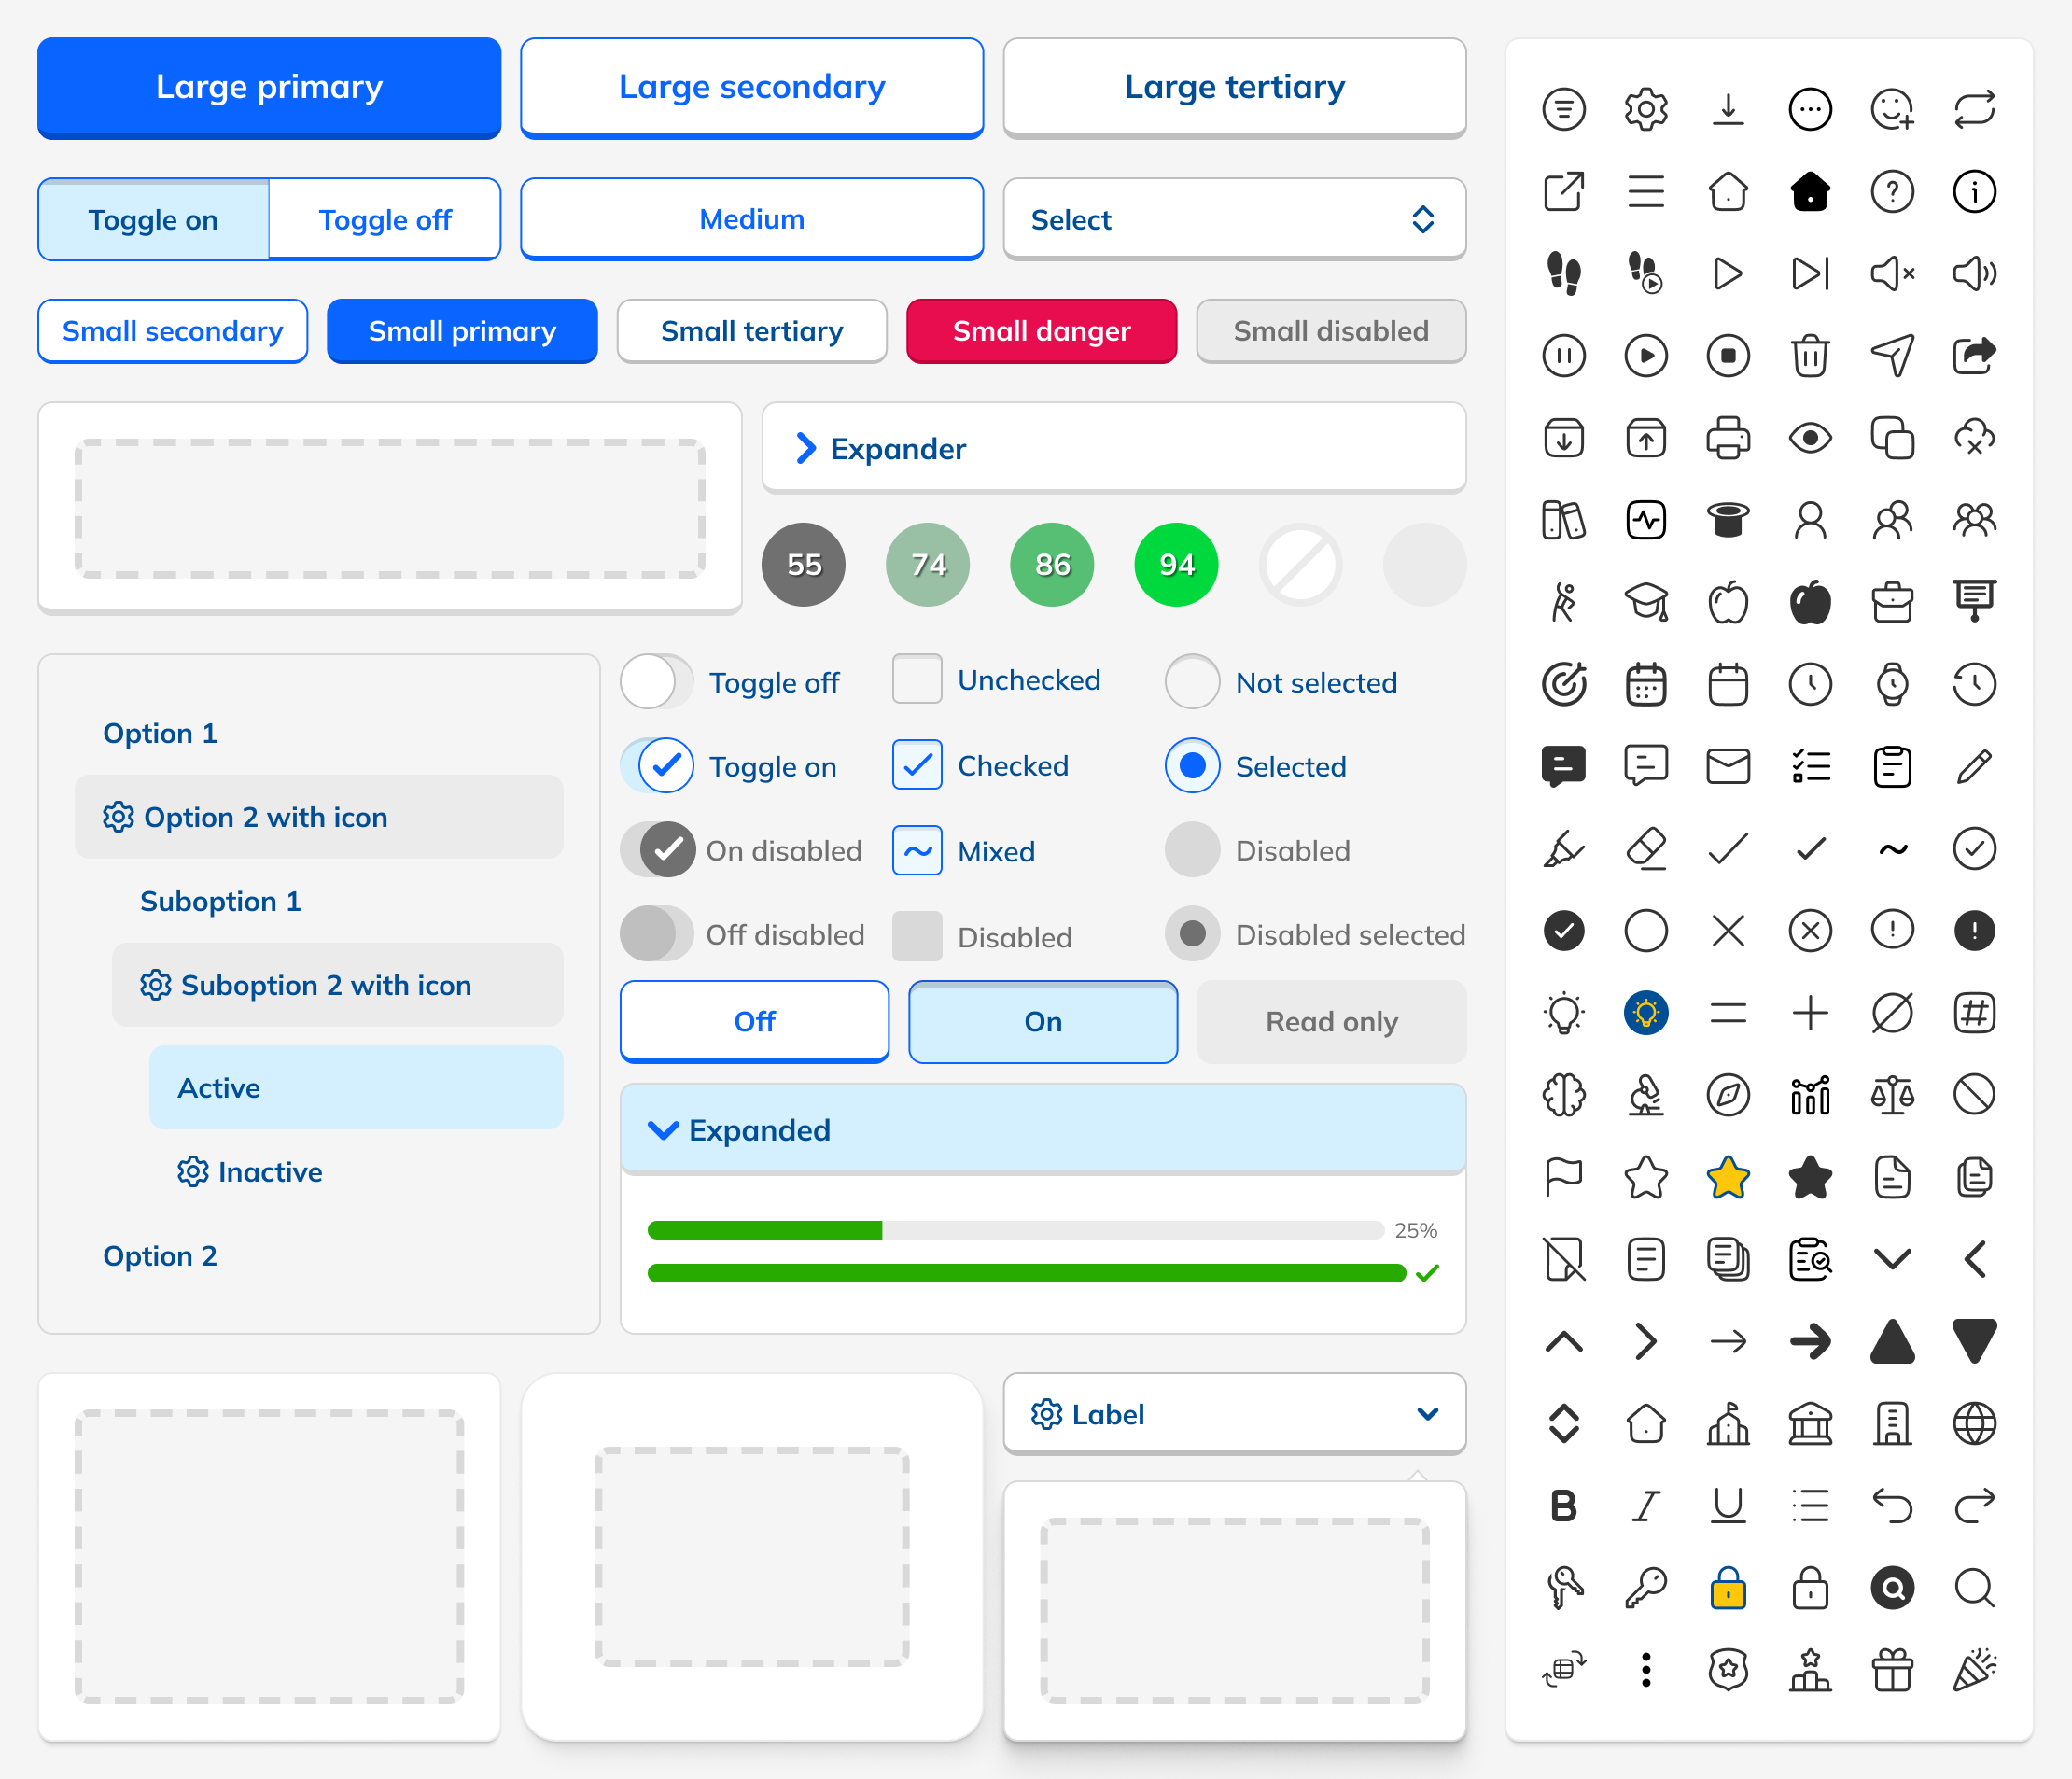This screenshot has width=2072, height=1779.
Task: Check the Unchecked checkbox
Action: tap(916, 680)
